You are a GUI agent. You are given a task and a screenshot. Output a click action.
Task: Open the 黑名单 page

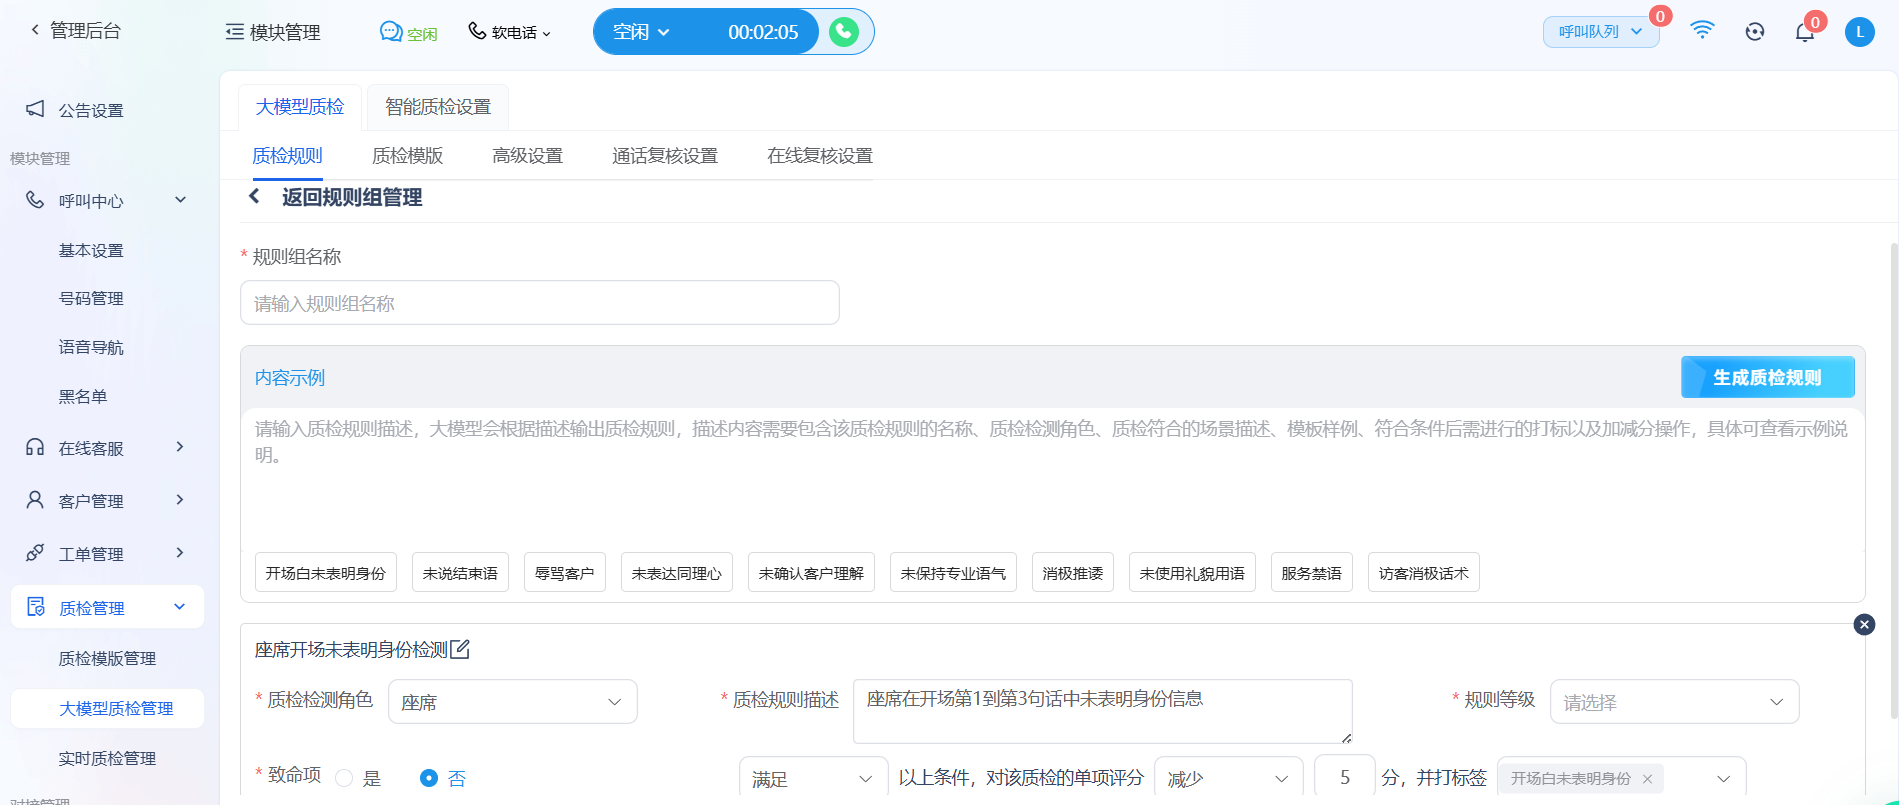tap(83, 396)
